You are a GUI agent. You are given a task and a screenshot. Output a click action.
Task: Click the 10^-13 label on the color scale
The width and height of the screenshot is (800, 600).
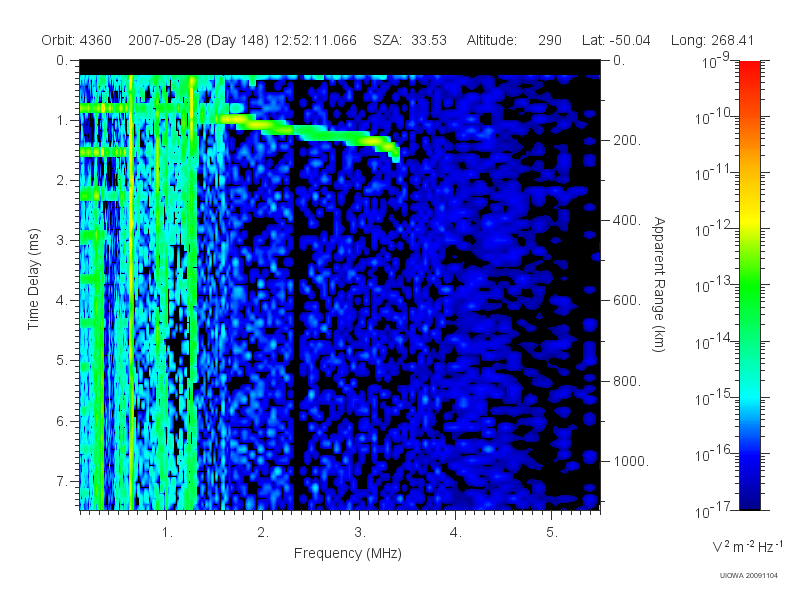coord(715,284)
